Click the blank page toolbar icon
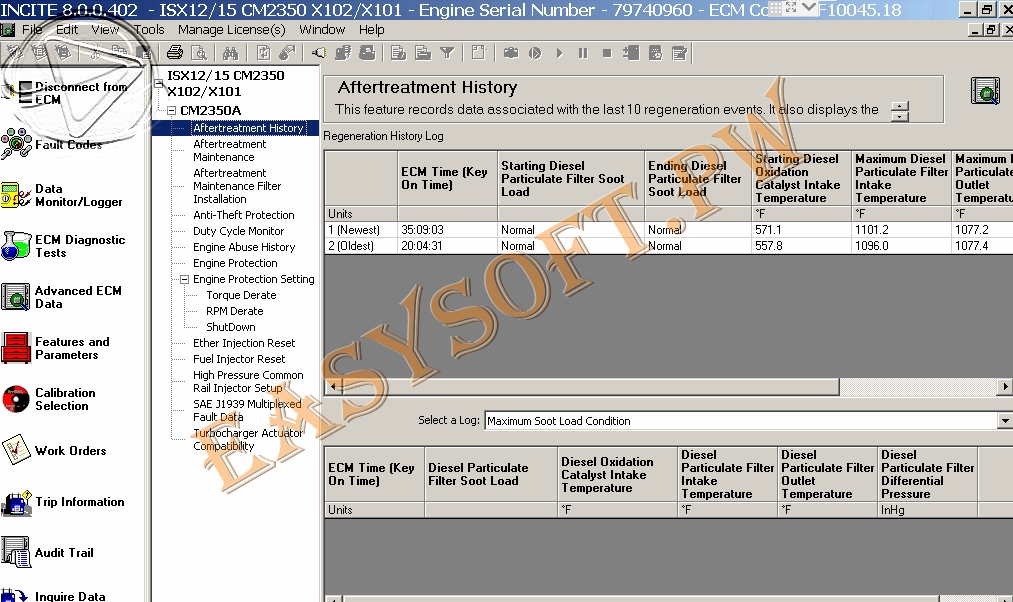1013x602 pixels. click(x=479, y=53)
